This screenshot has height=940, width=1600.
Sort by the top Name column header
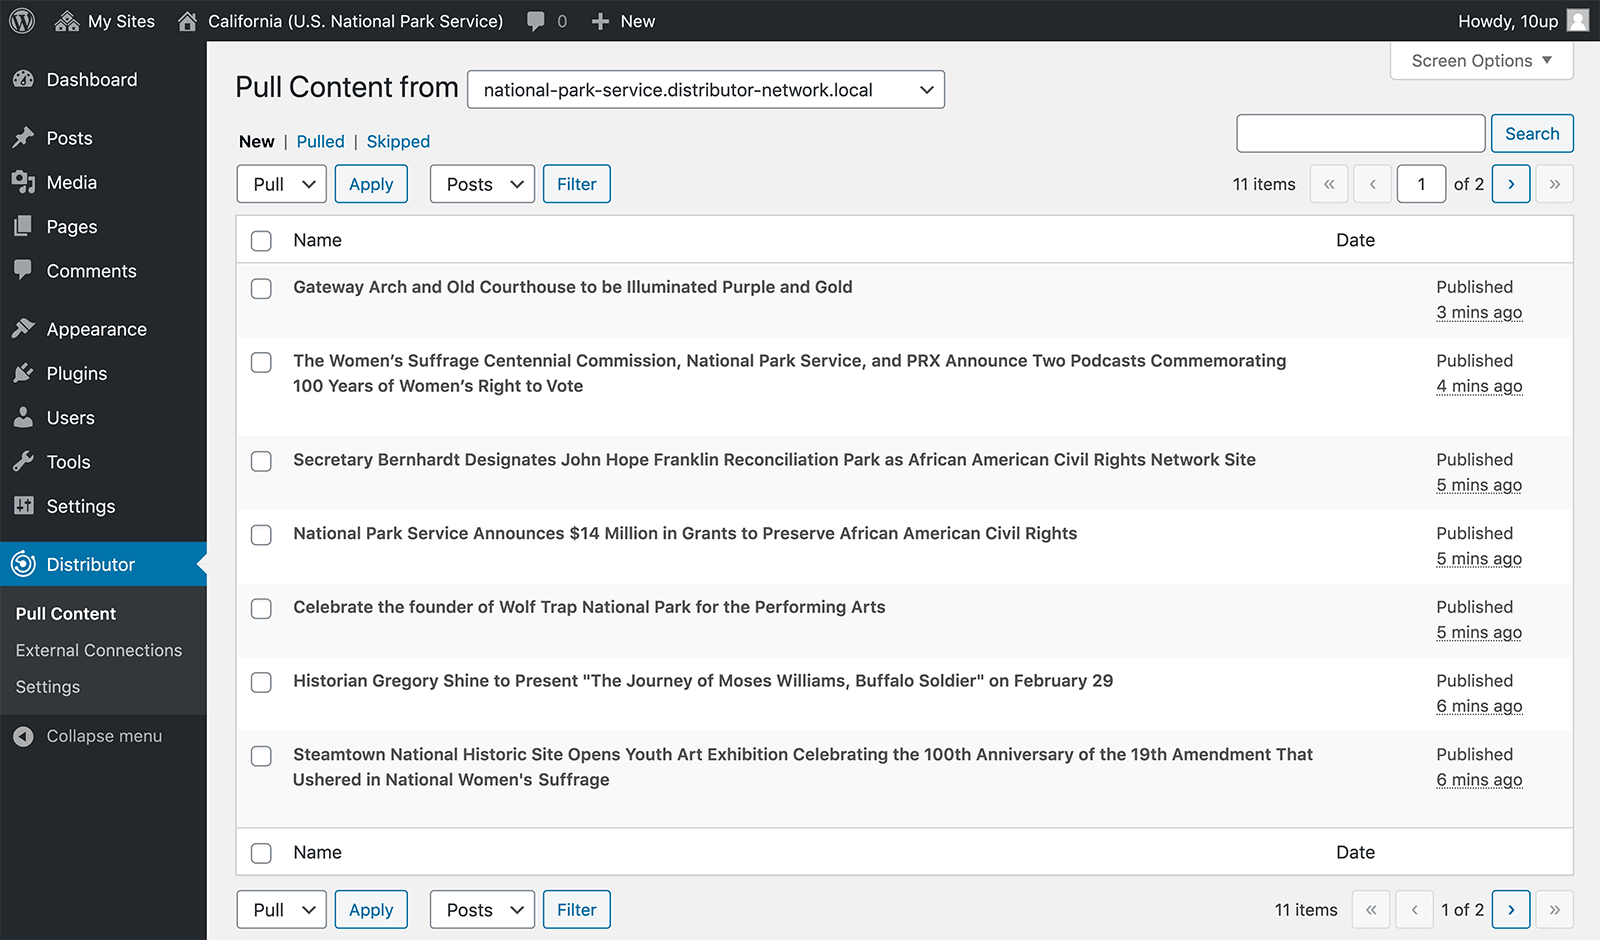(317, 240)
